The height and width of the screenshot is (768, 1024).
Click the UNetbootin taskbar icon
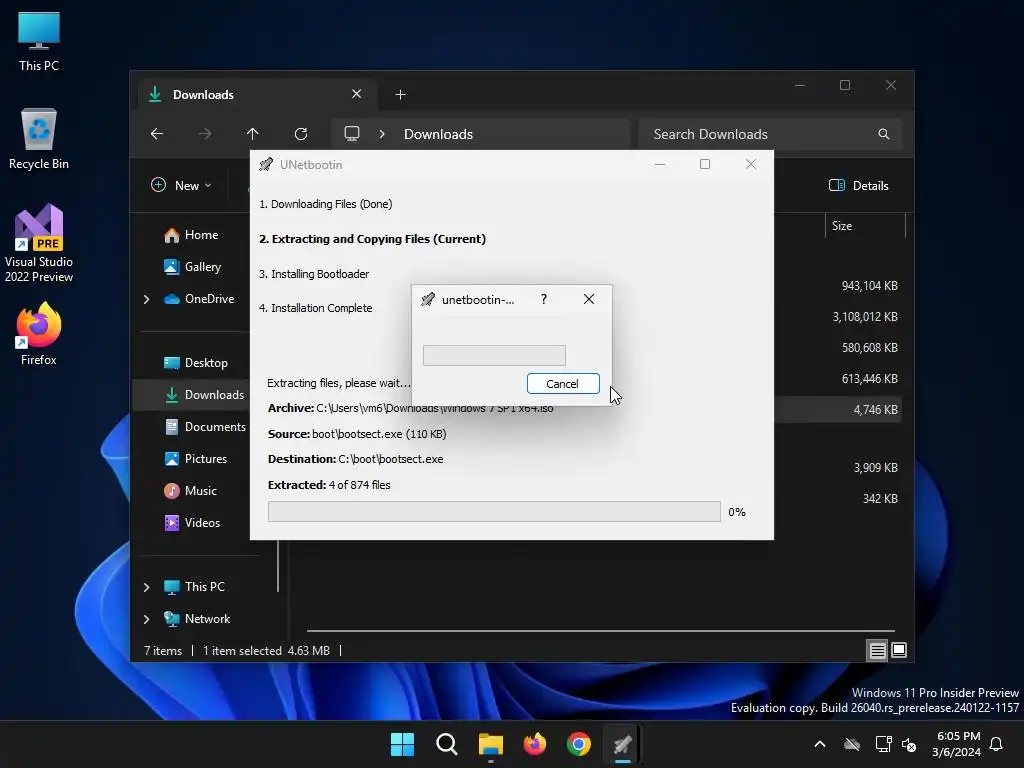pyautogui.click(x=623, y=744)
